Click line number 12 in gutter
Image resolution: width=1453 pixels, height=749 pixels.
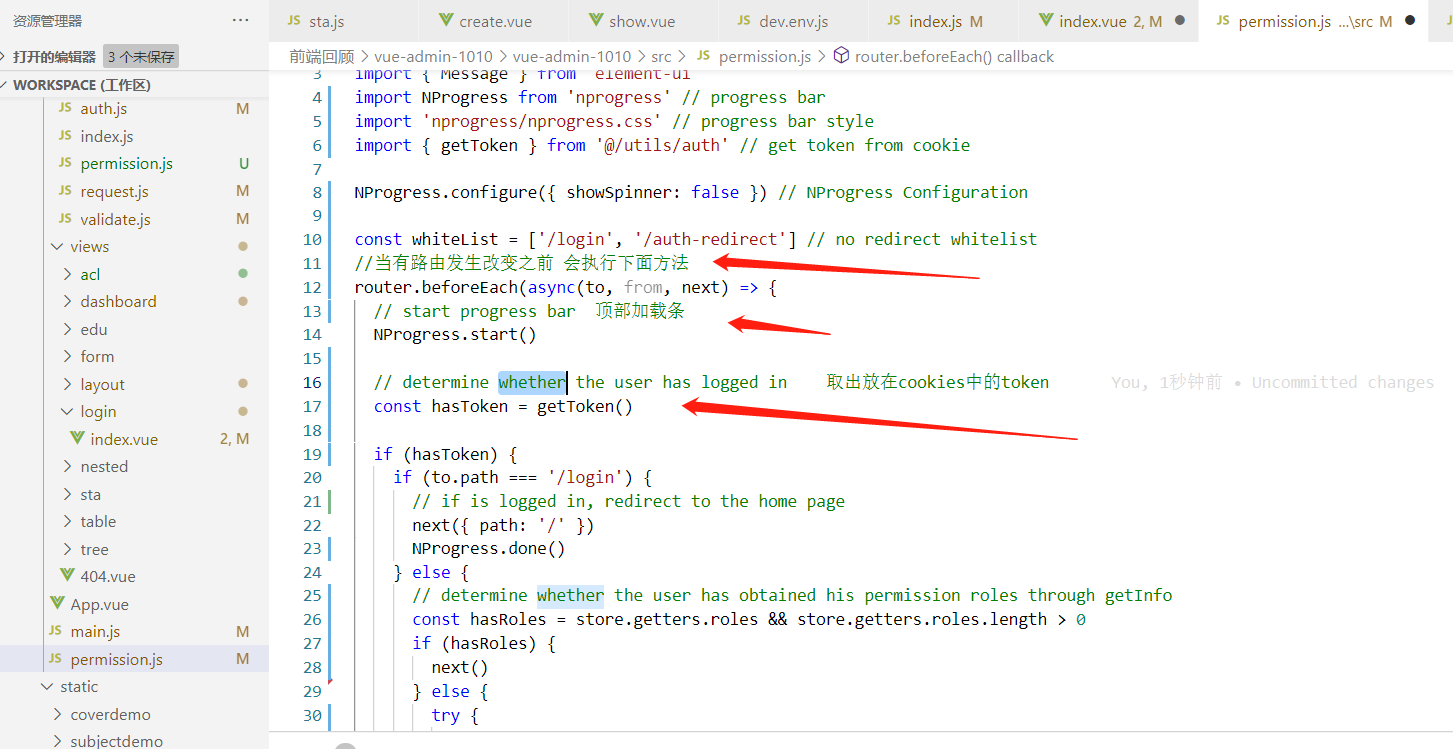pyautogui.click(x=312, y=287)
